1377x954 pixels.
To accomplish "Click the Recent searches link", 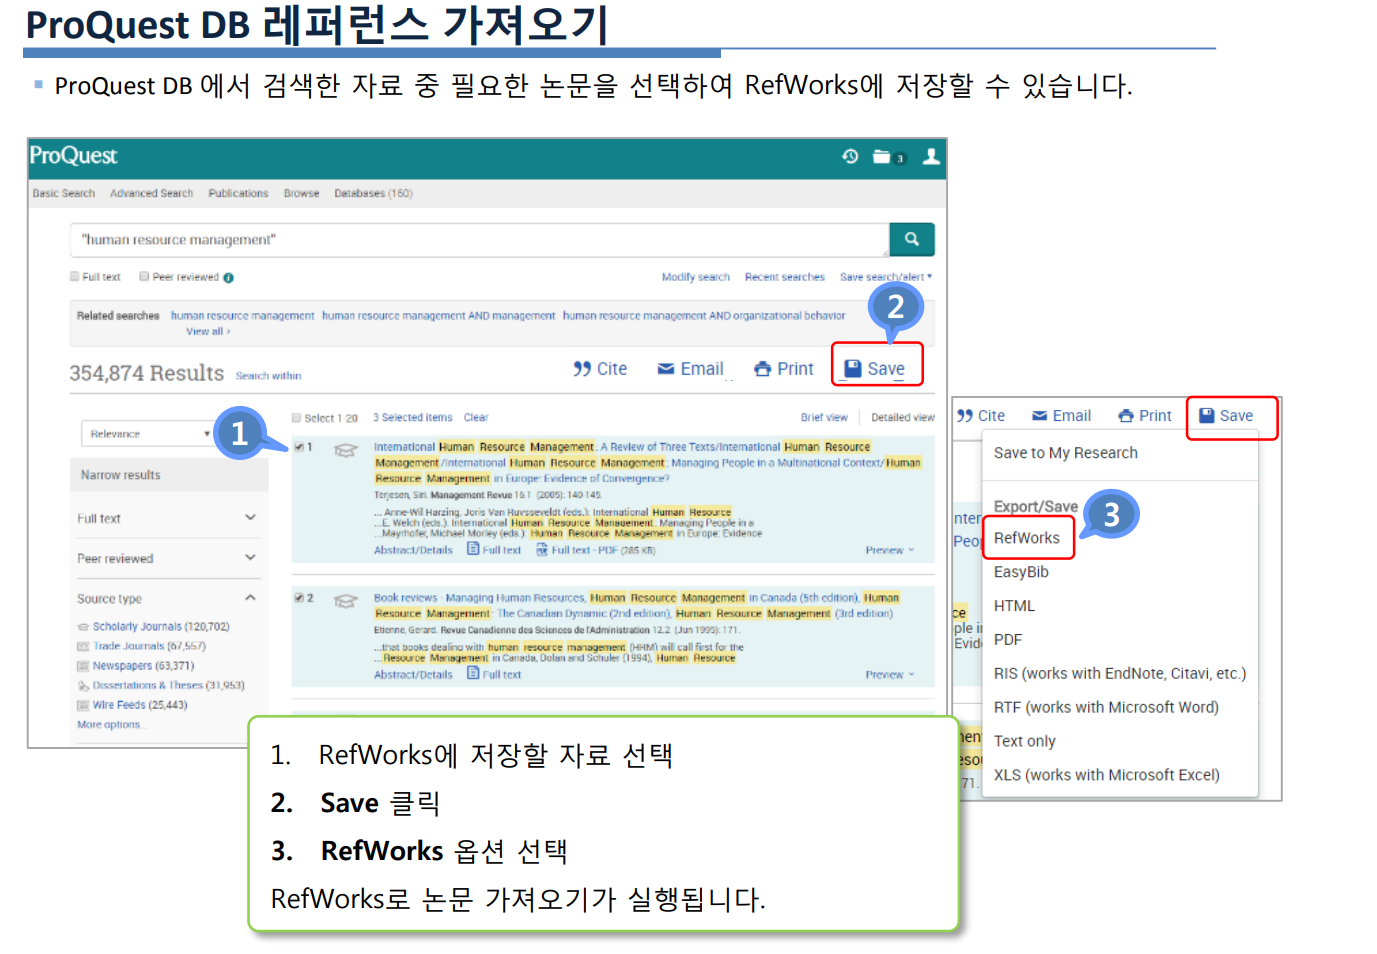I will pyautogui.click(x=785, y=277).
